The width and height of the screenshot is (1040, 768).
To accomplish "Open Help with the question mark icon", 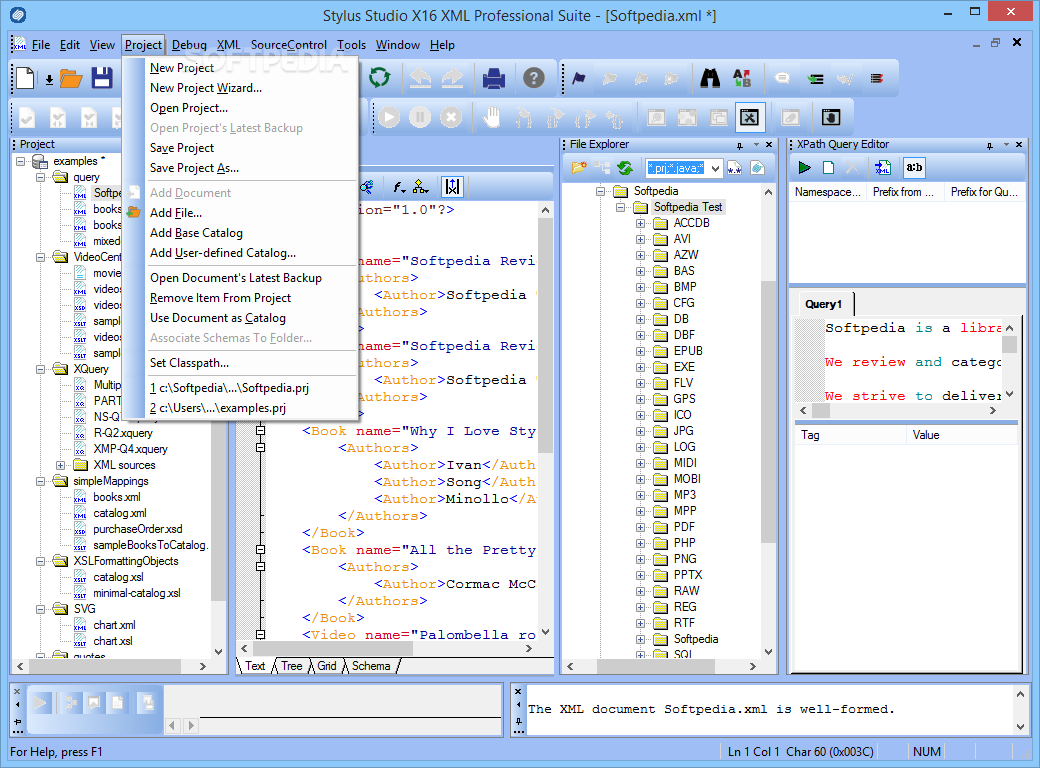I will (534, 78).
